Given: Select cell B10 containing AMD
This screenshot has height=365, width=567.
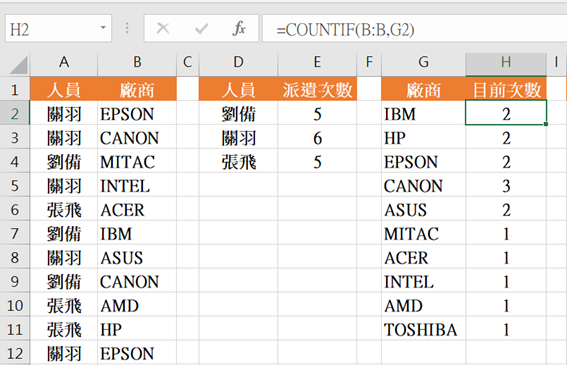Looking at the screenshot, I should (137, 305).
